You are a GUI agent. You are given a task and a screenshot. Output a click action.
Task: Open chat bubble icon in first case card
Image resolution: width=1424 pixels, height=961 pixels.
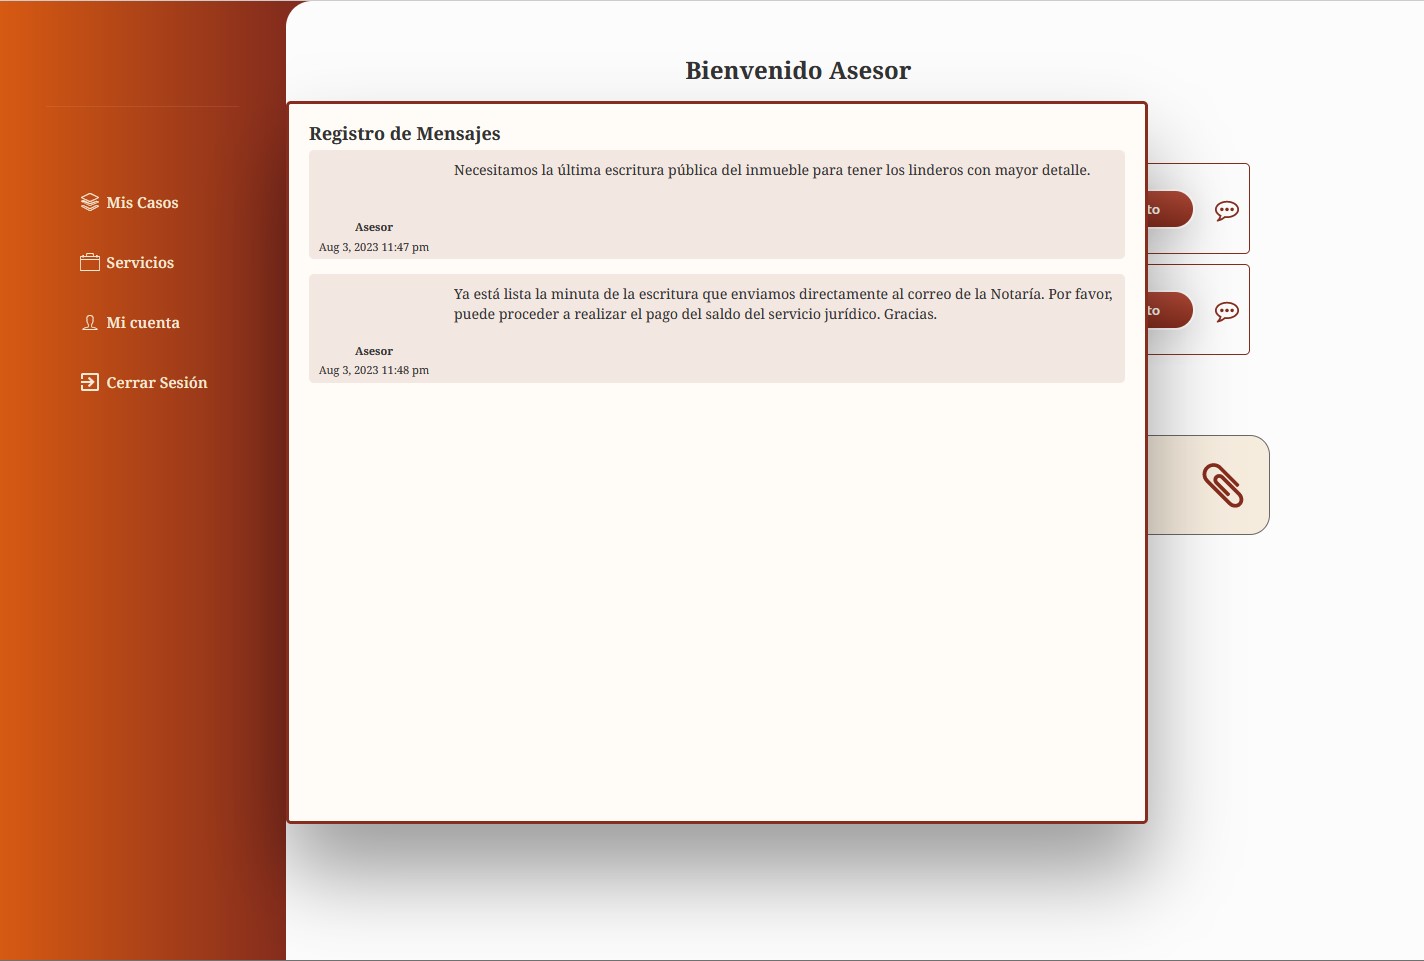coord(1226,210)
